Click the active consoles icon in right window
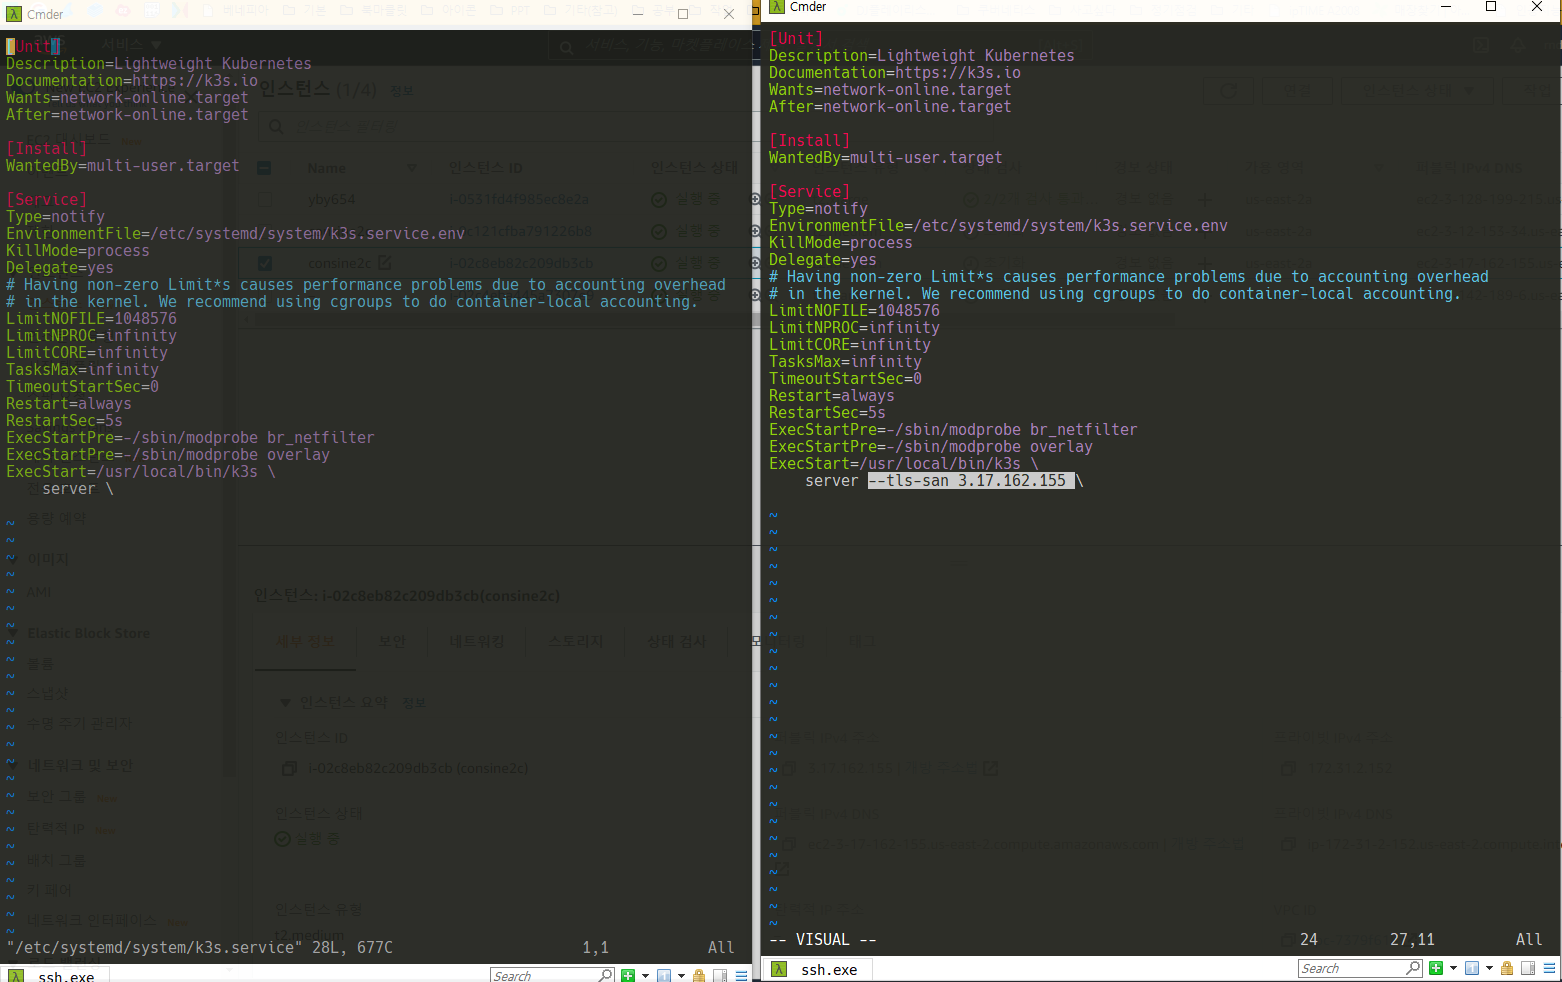This screenshot has height=982, width=1562. [x=1472, y=968]
